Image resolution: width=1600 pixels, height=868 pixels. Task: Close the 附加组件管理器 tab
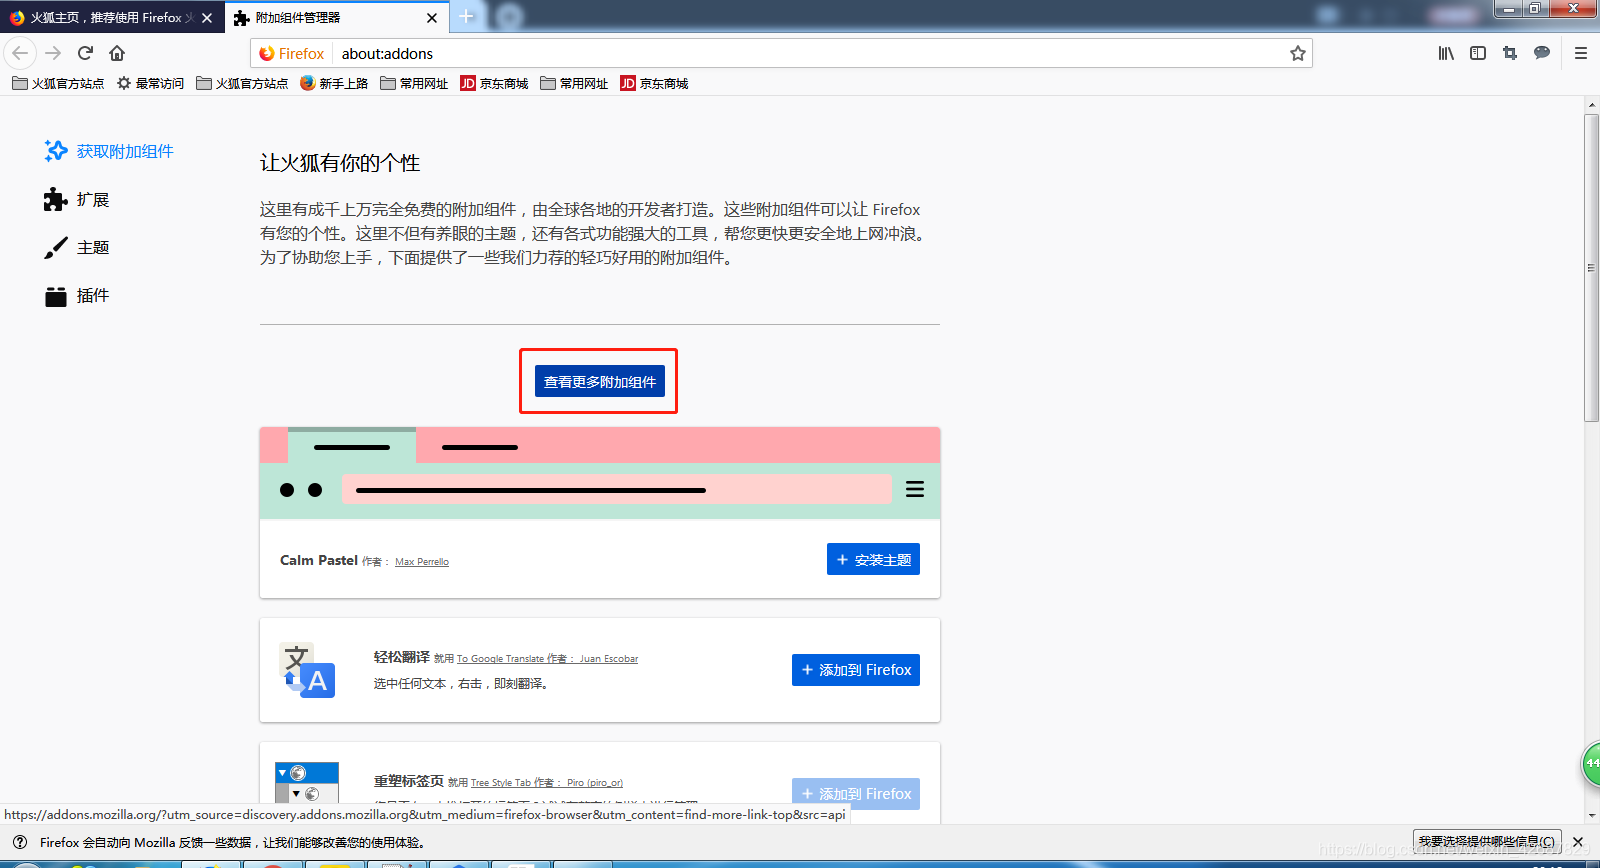[x=432, y=18]
